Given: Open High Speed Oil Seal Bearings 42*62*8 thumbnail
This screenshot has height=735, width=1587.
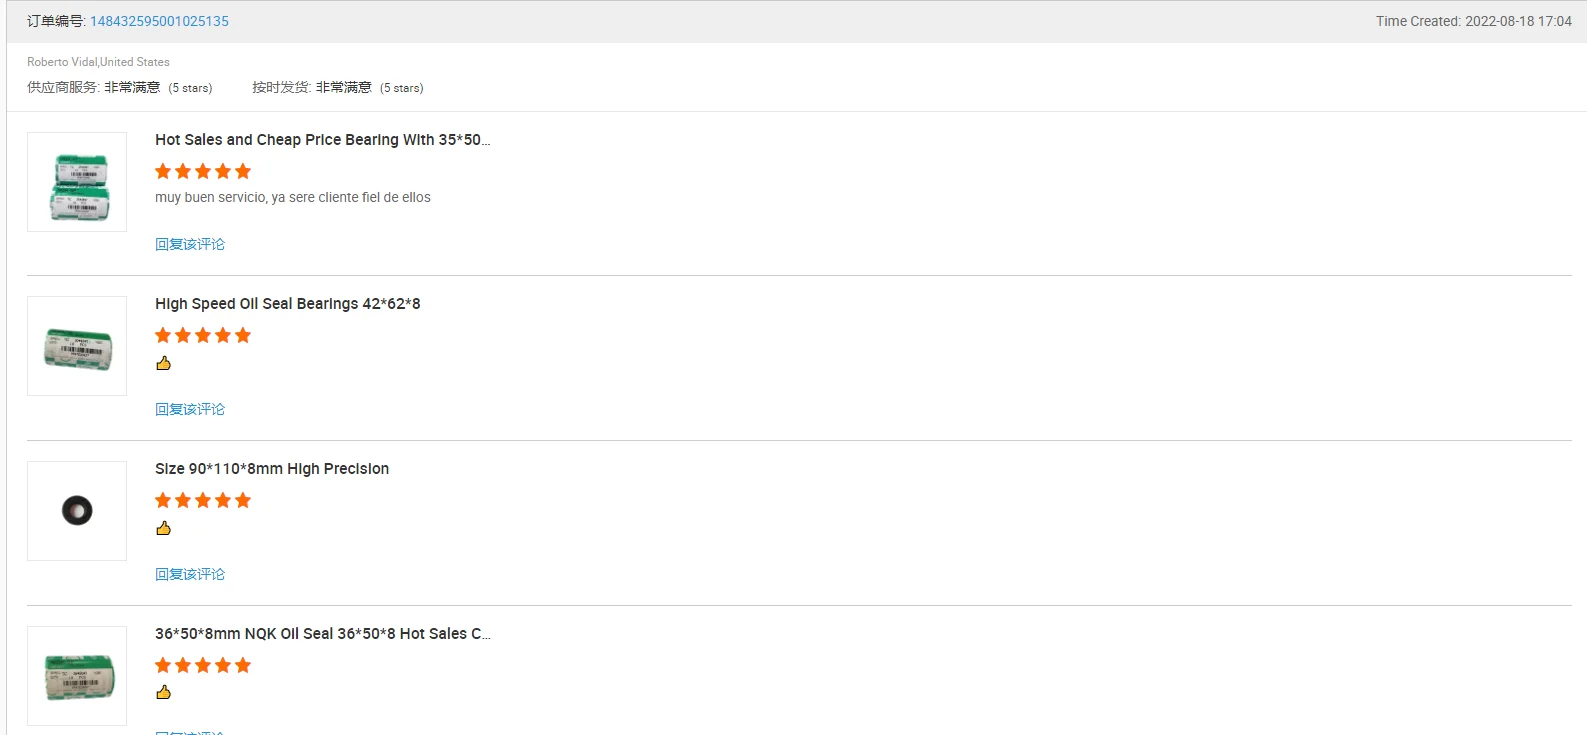Looking at the screenshot, I should tap(77, 346).
